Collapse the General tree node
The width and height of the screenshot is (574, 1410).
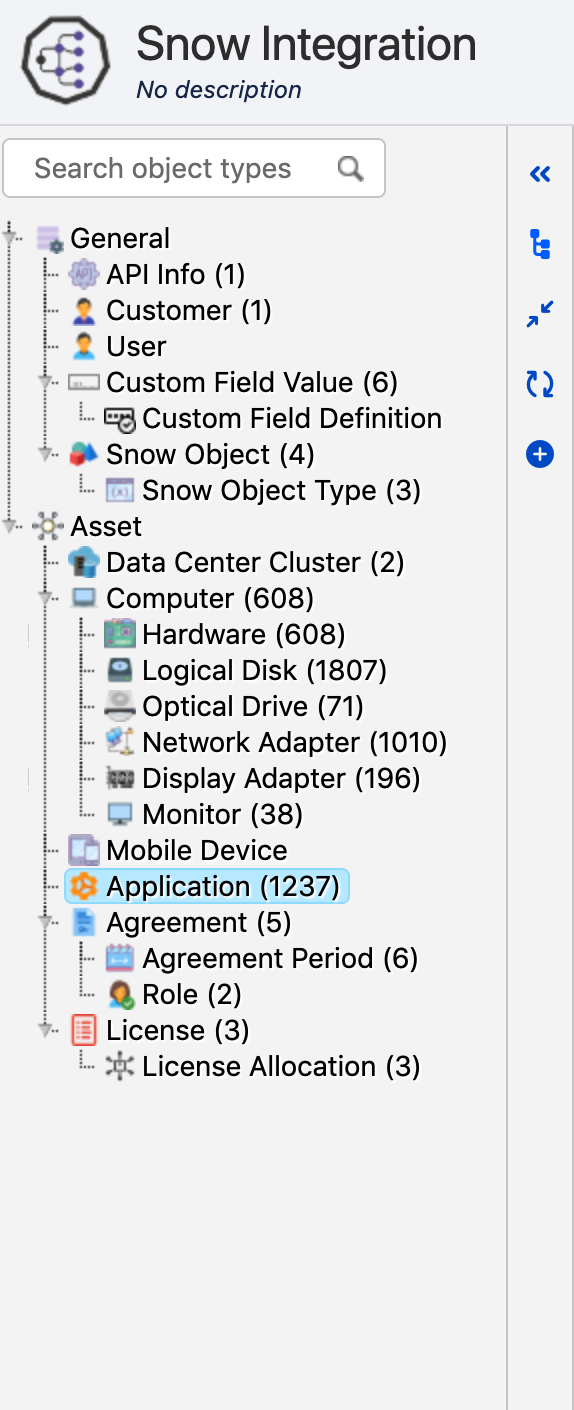12,238
